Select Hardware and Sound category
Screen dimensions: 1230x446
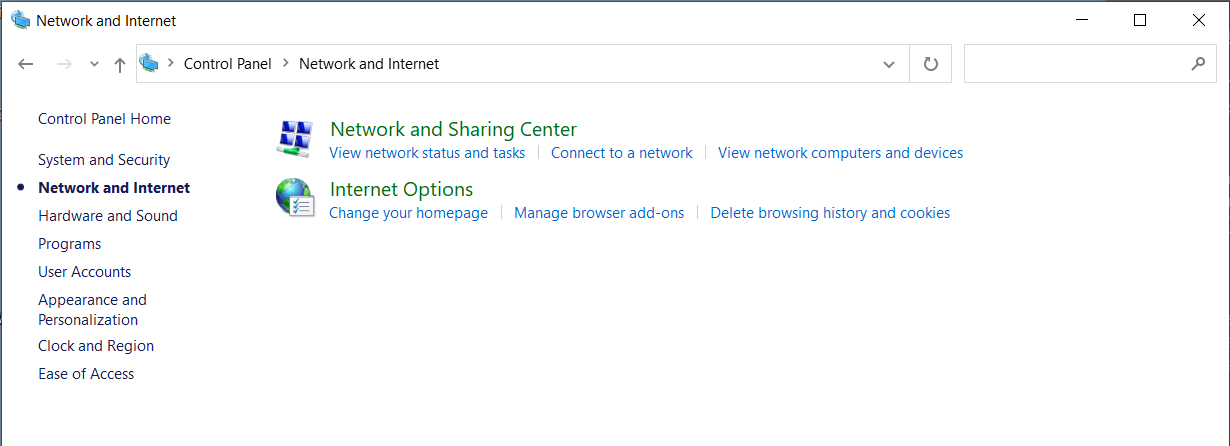point(108,216)
